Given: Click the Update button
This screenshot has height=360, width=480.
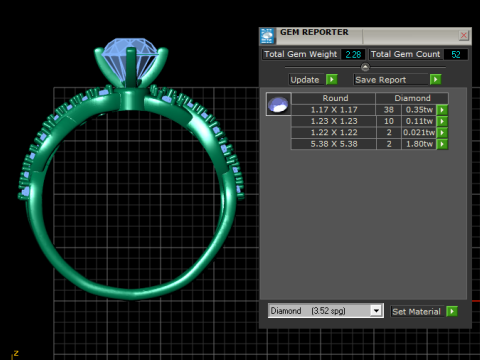Looking at the screenshot, I should click(305, 80).
